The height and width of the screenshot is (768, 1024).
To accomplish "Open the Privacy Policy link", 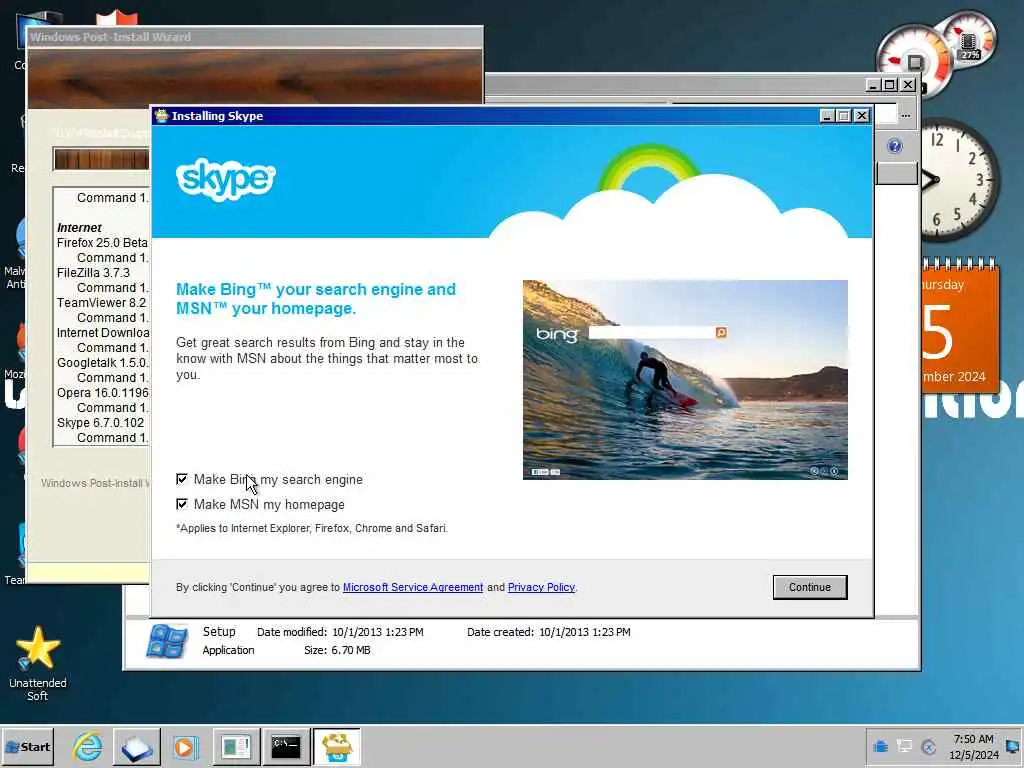I will [541, 587].
